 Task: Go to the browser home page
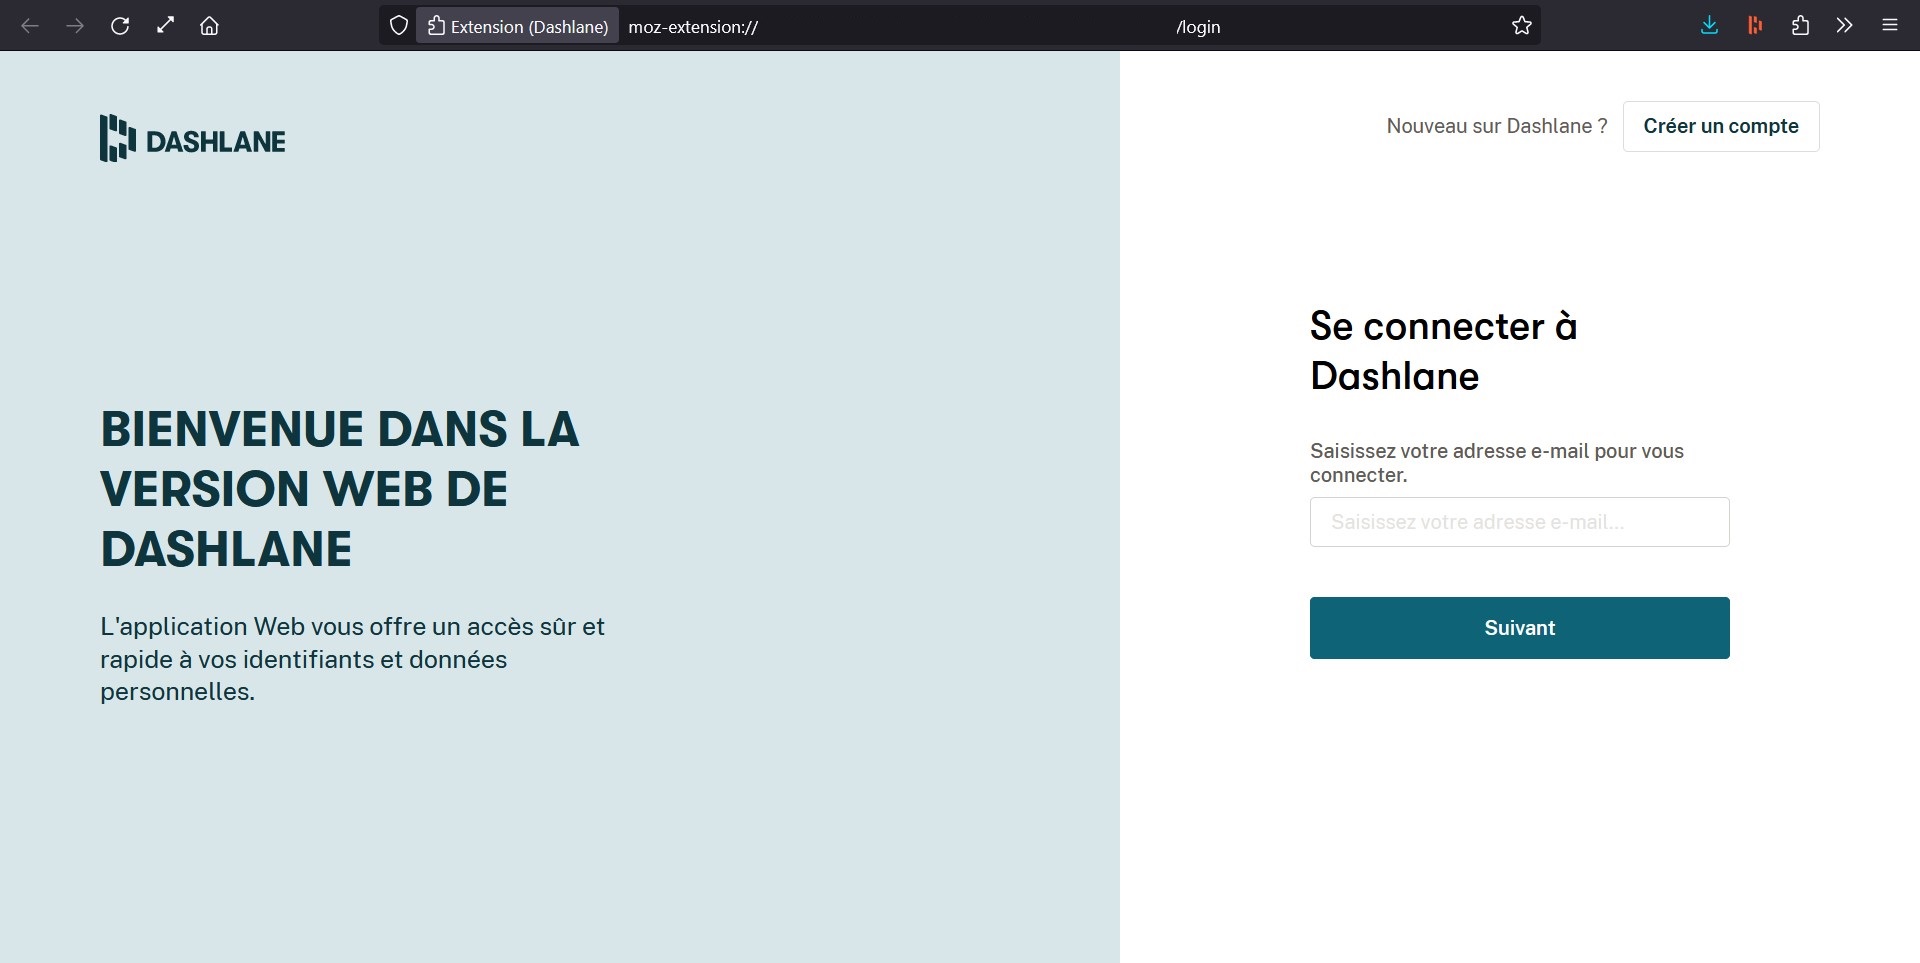coord(209,26)
